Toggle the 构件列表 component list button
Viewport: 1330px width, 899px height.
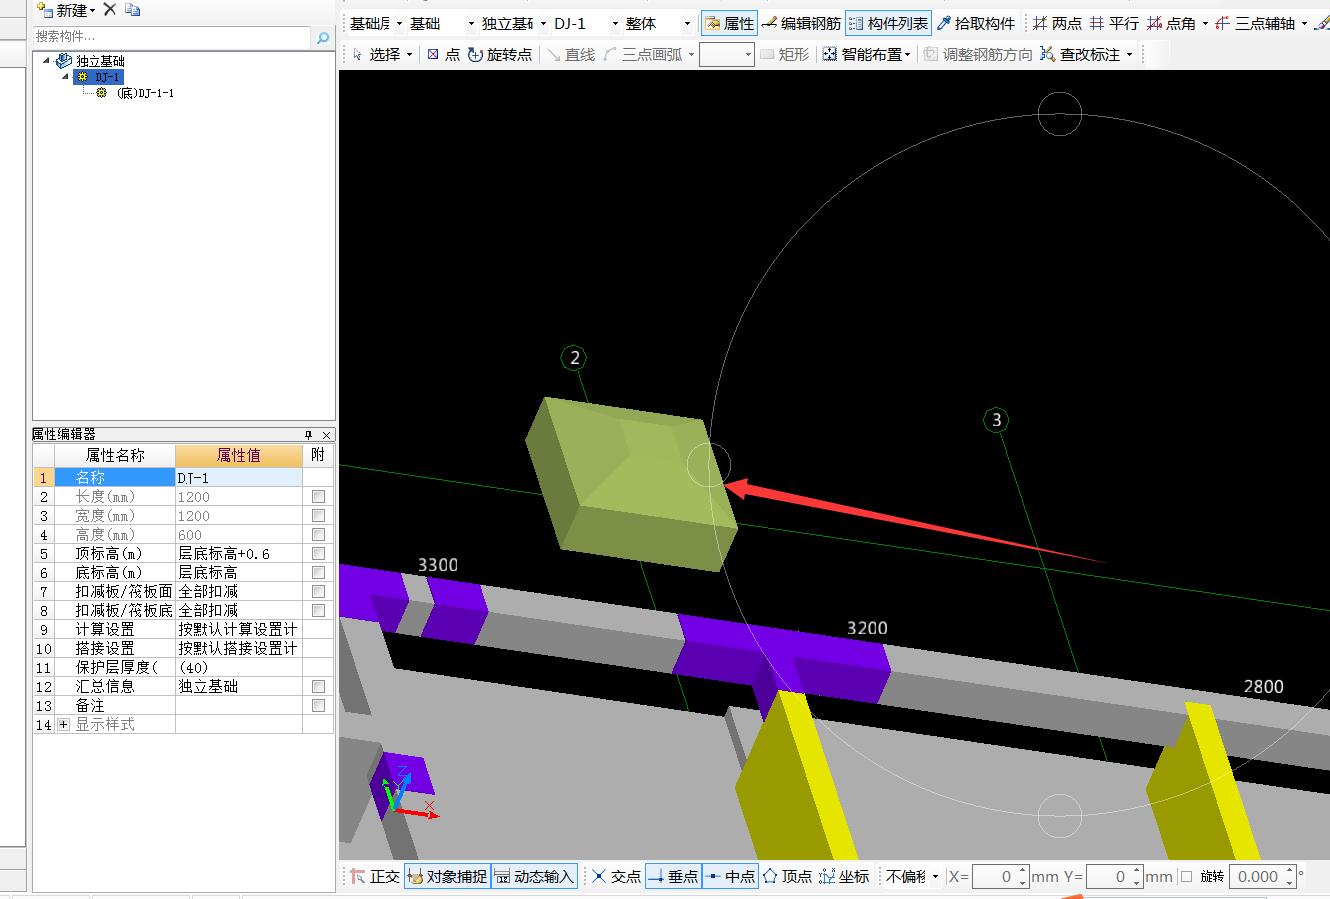click(888, 23)
